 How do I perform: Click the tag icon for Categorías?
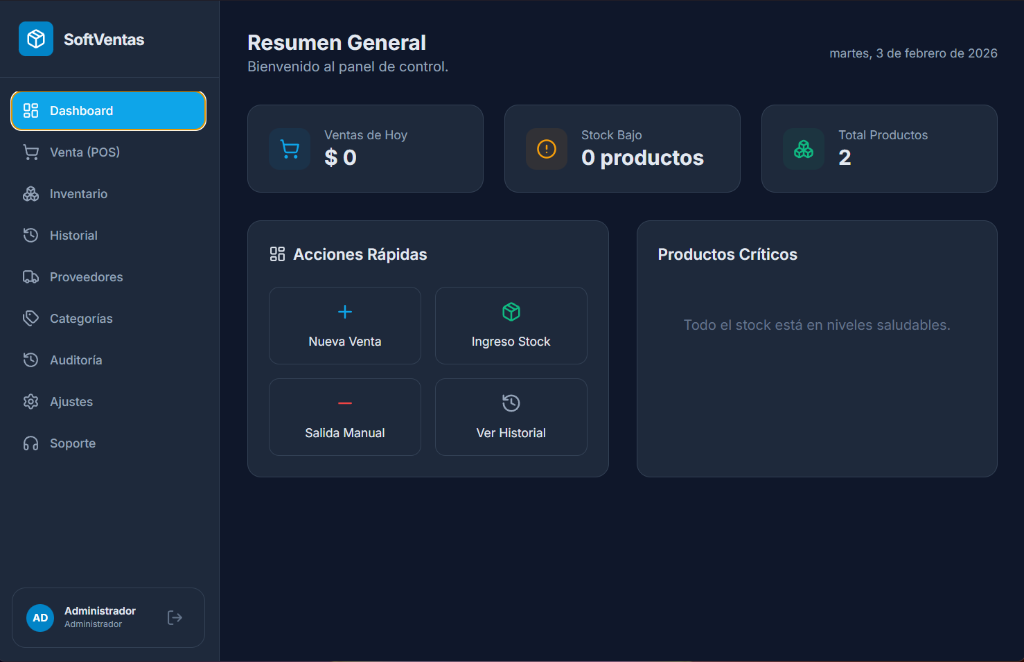point(31,318)
